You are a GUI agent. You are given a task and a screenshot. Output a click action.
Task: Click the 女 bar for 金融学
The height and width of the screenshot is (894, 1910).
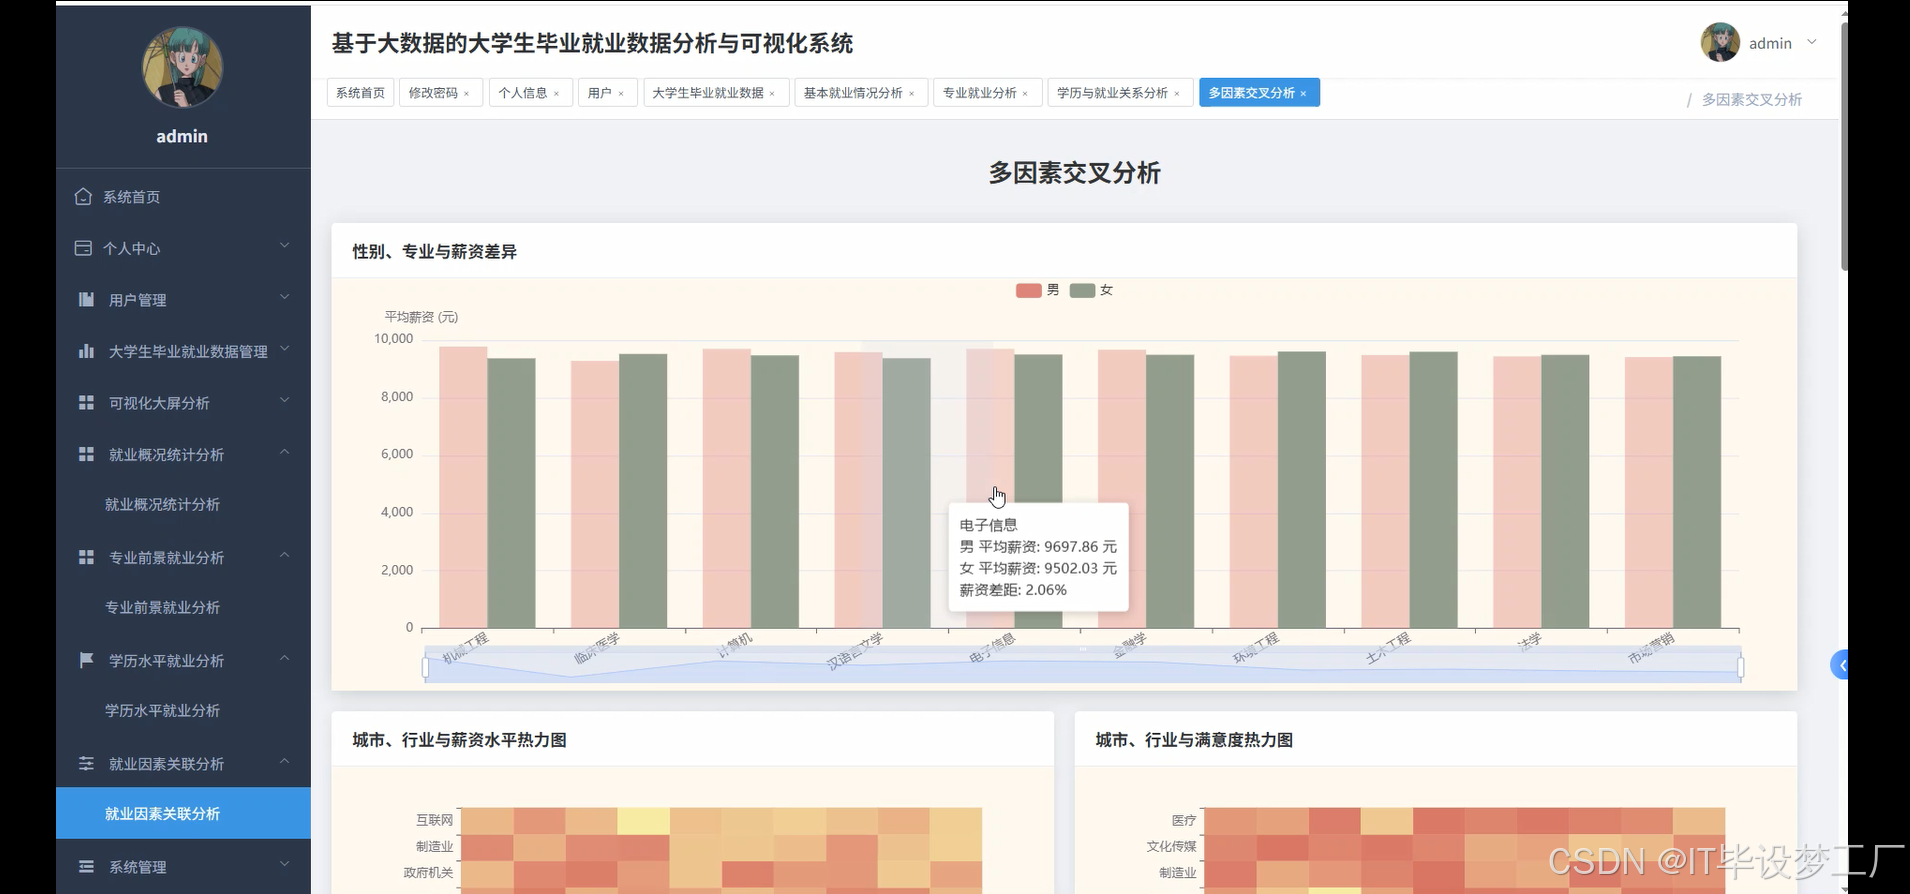[1170, 491]
